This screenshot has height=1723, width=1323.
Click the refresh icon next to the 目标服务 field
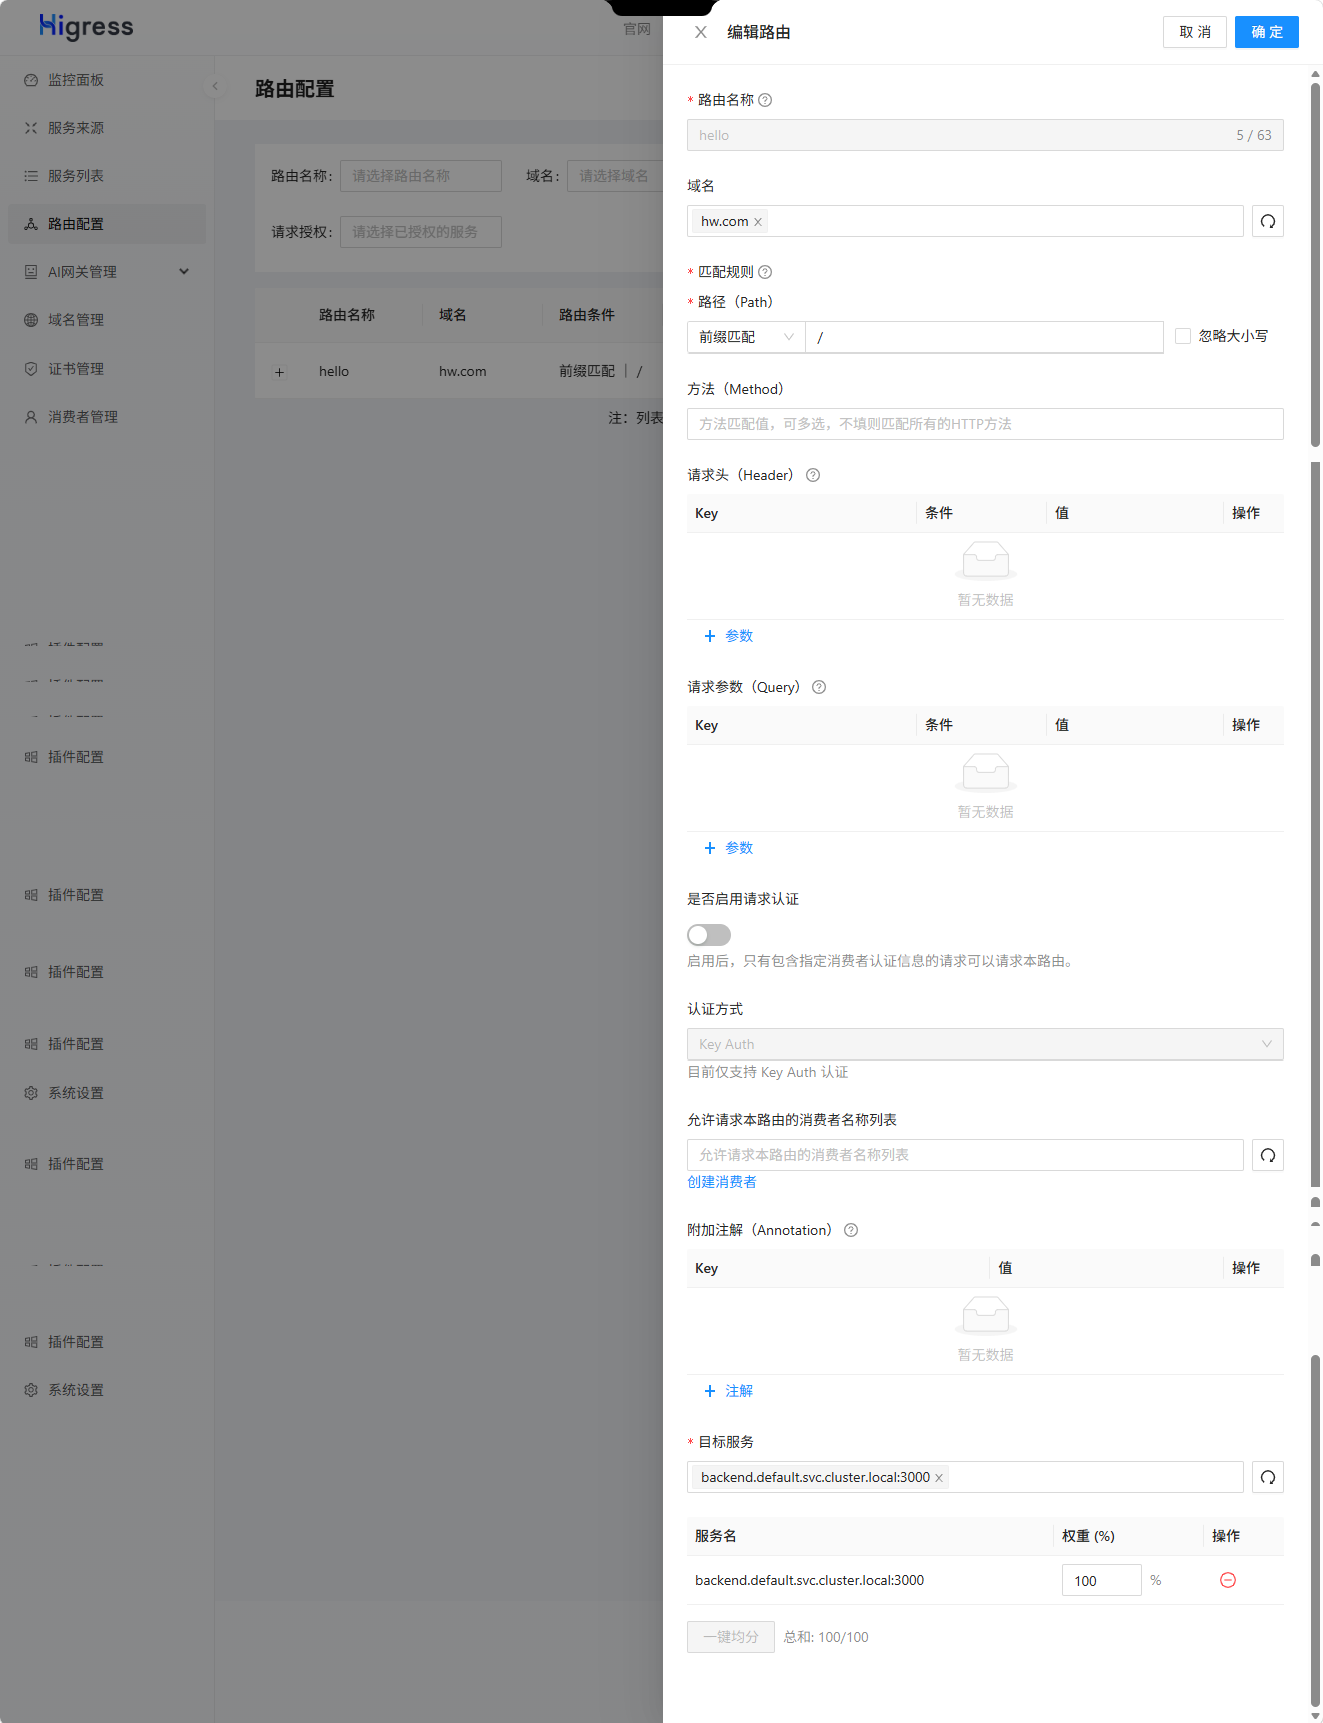(x=1267, y=1477)
